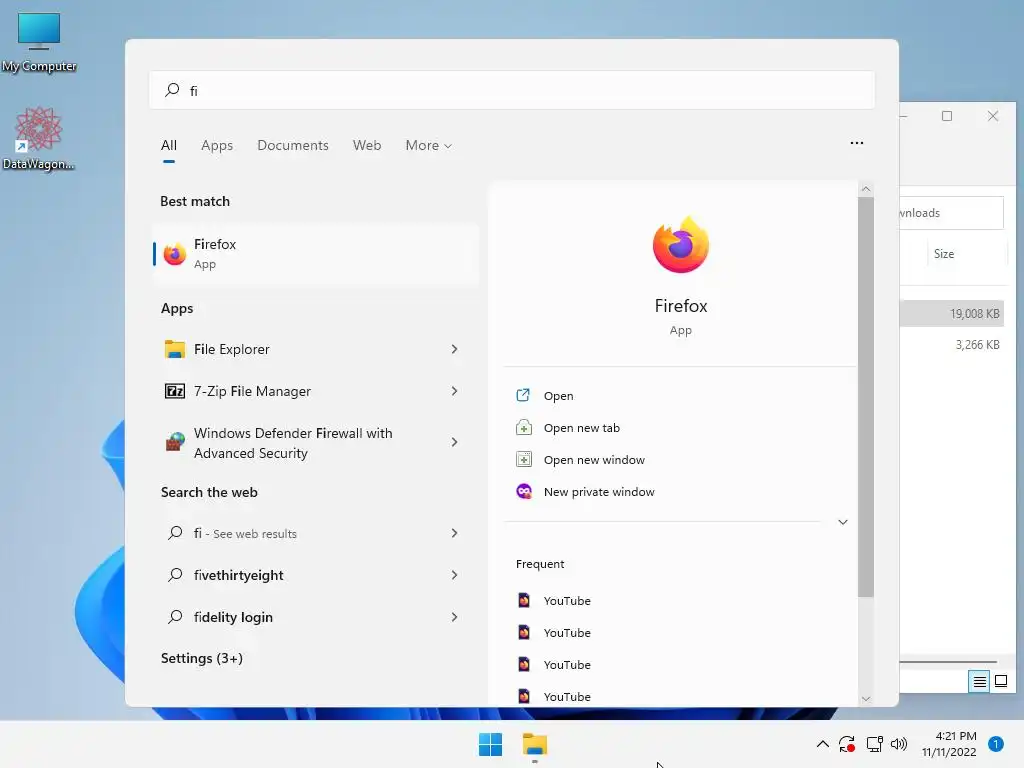Click into the search text field
This screenshot has width=1024, height=768.
[x=512, y=90]
